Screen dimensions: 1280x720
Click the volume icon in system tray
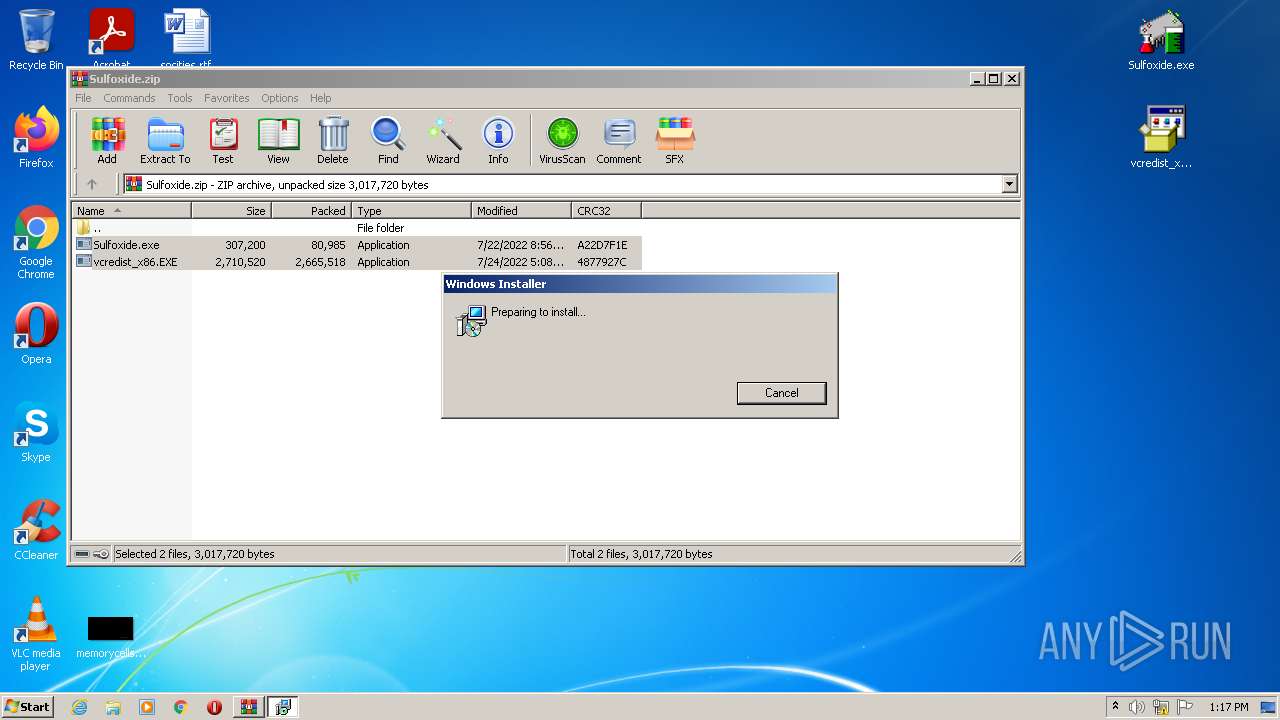coord(1137,707)
